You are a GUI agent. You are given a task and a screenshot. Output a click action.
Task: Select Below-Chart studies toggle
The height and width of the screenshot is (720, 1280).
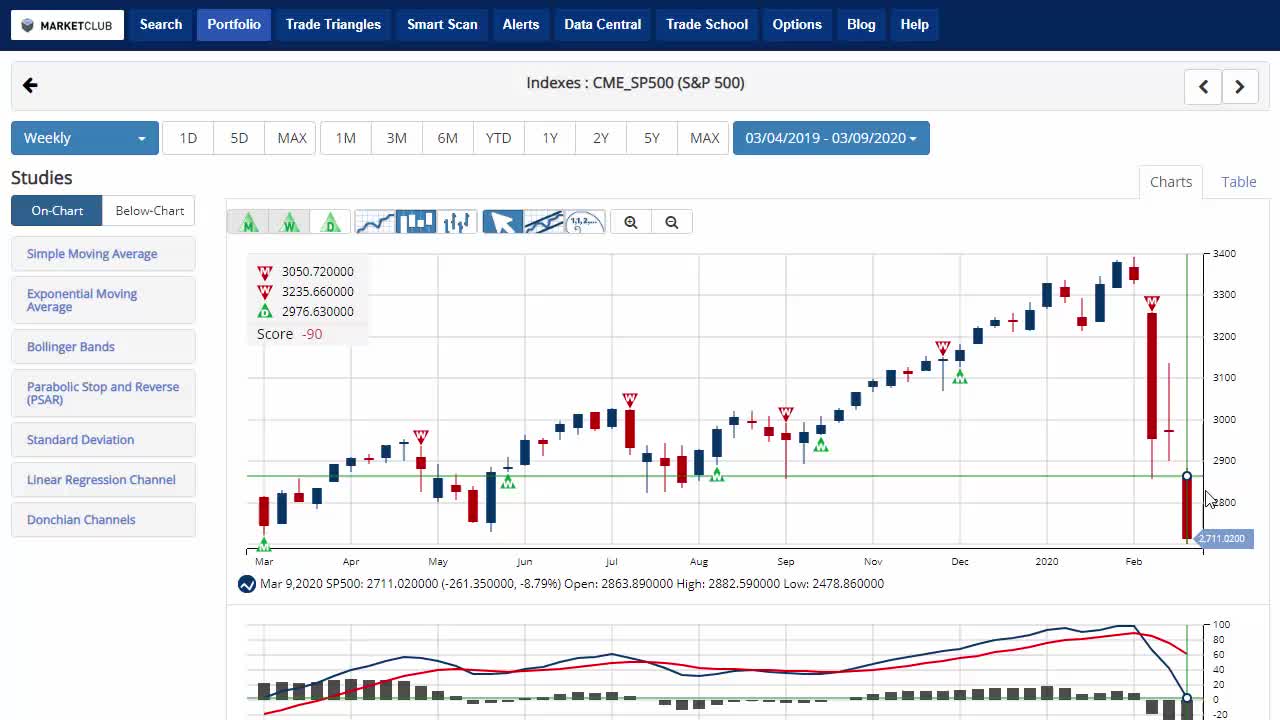click(149, 211)
